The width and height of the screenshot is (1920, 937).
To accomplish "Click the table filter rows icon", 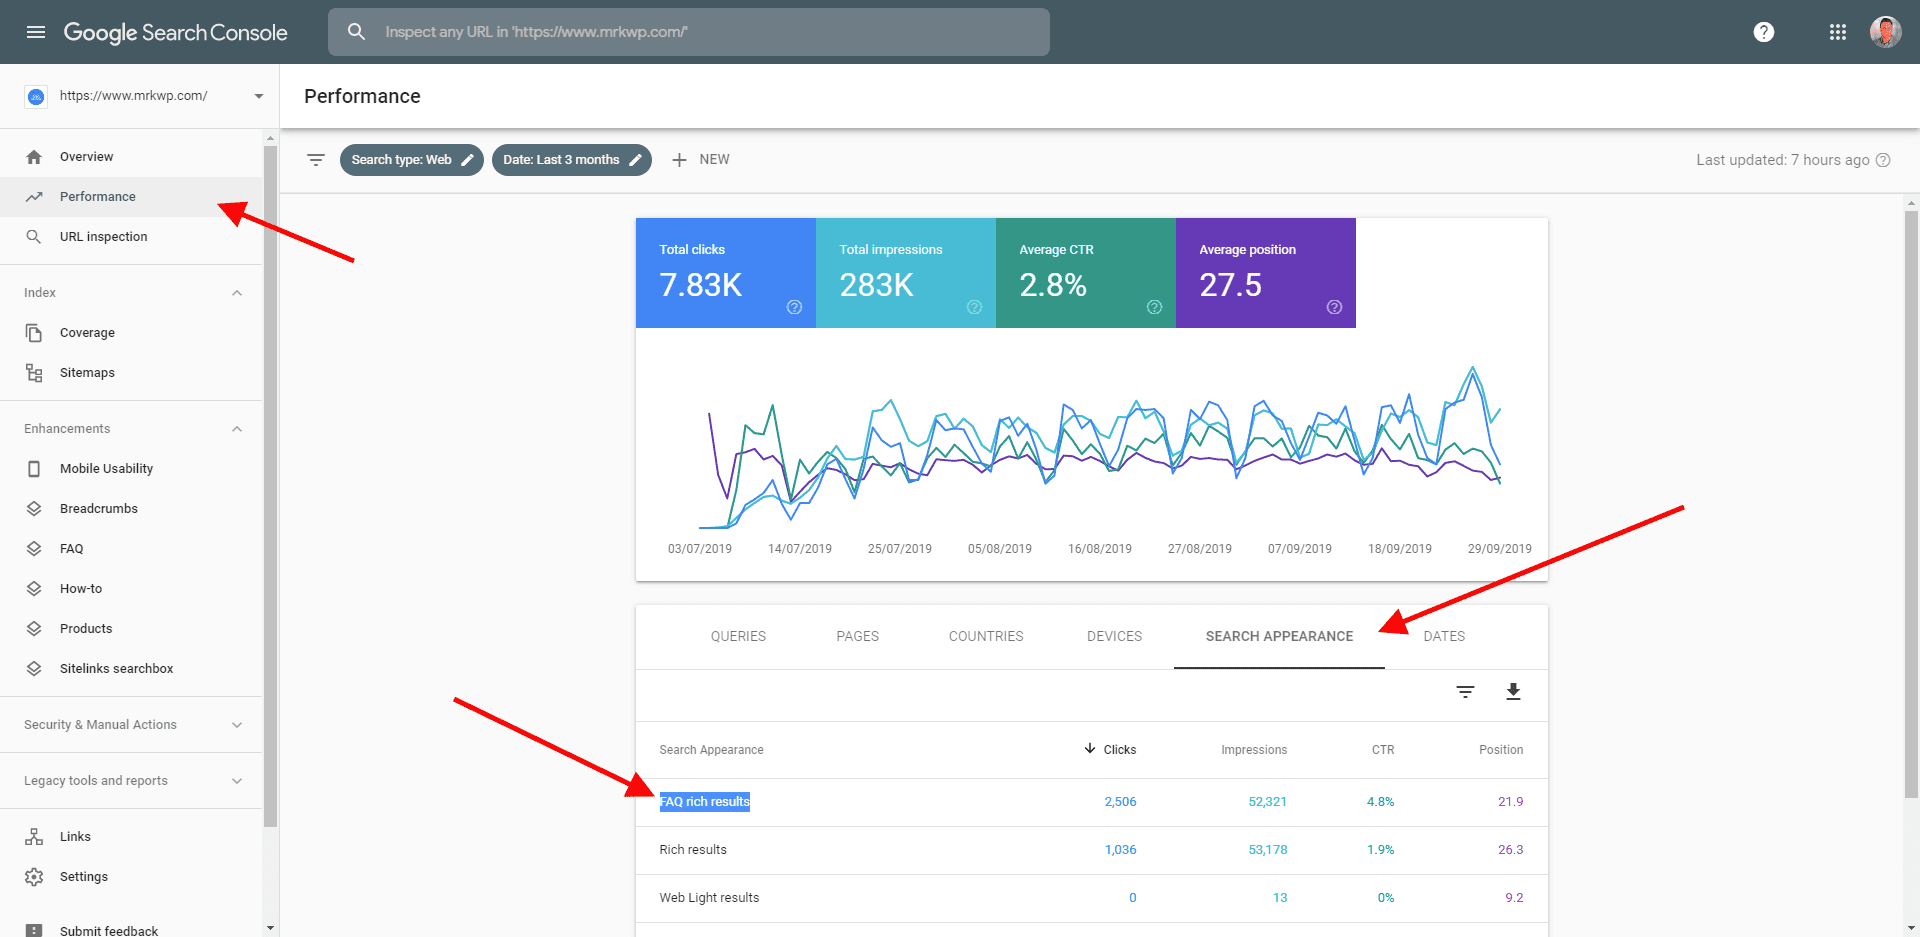I will click(1465, 692).
